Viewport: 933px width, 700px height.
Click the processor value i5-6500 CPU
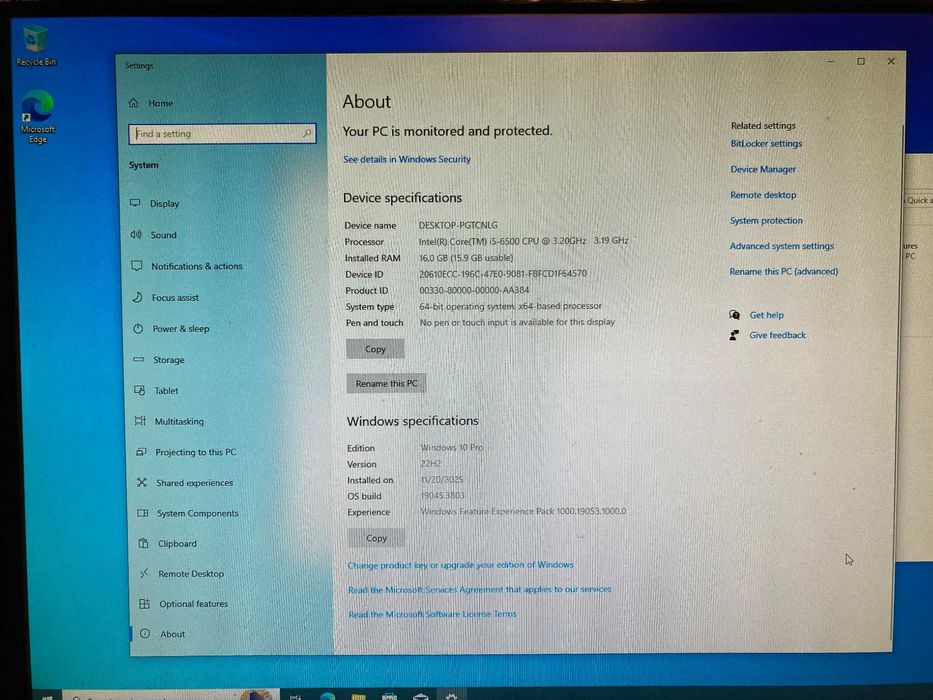point(524,241)
